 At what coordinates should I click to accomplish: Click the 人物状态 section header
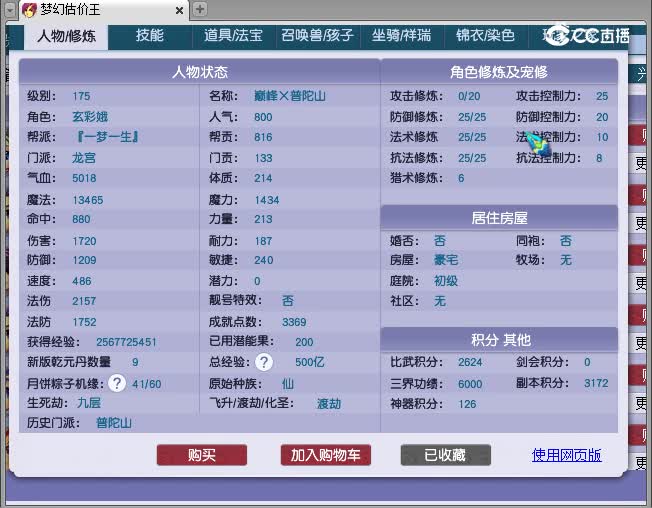(200, 72)
